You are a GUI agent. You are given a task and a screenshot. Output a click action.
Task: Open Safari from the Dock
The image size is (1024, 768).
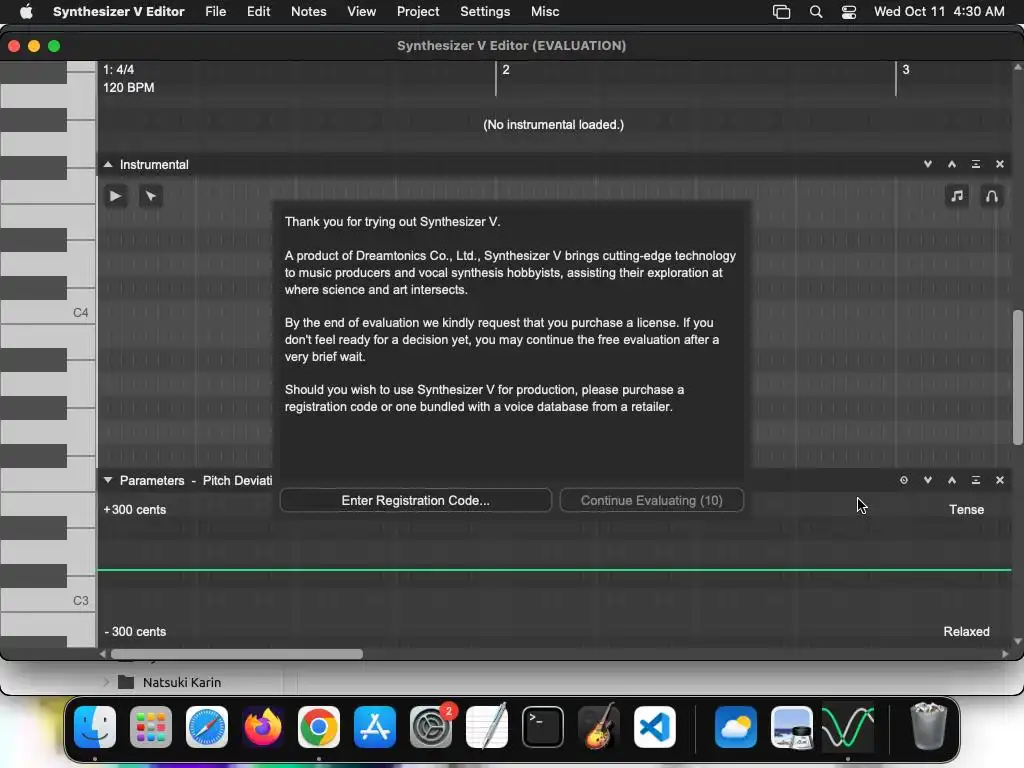click(207, 727)
